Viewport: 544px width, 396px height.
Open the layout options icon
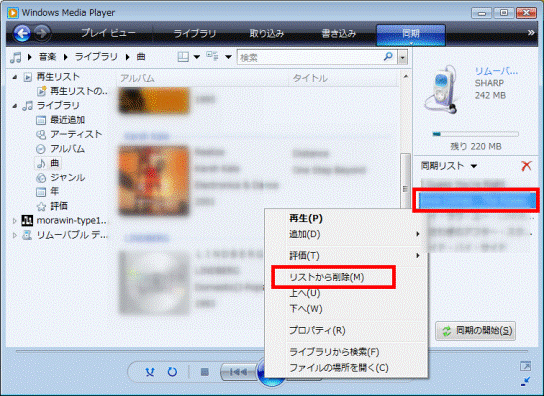tap(183, 57)
